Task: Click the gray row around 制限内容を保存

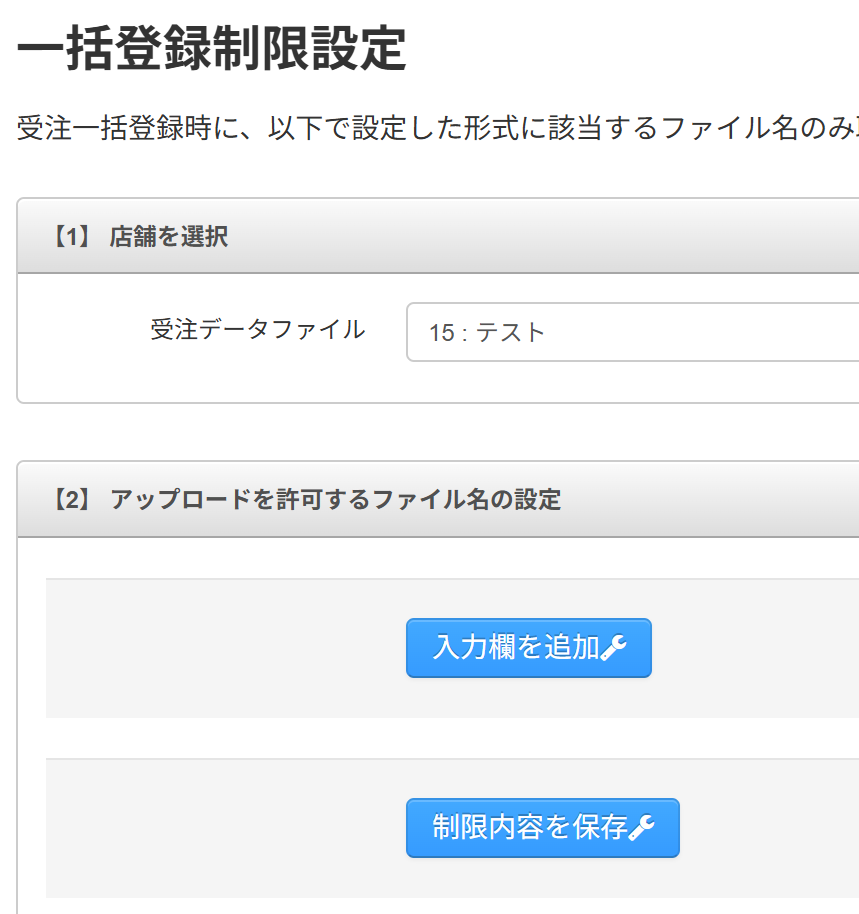Action: click(220, 828)
